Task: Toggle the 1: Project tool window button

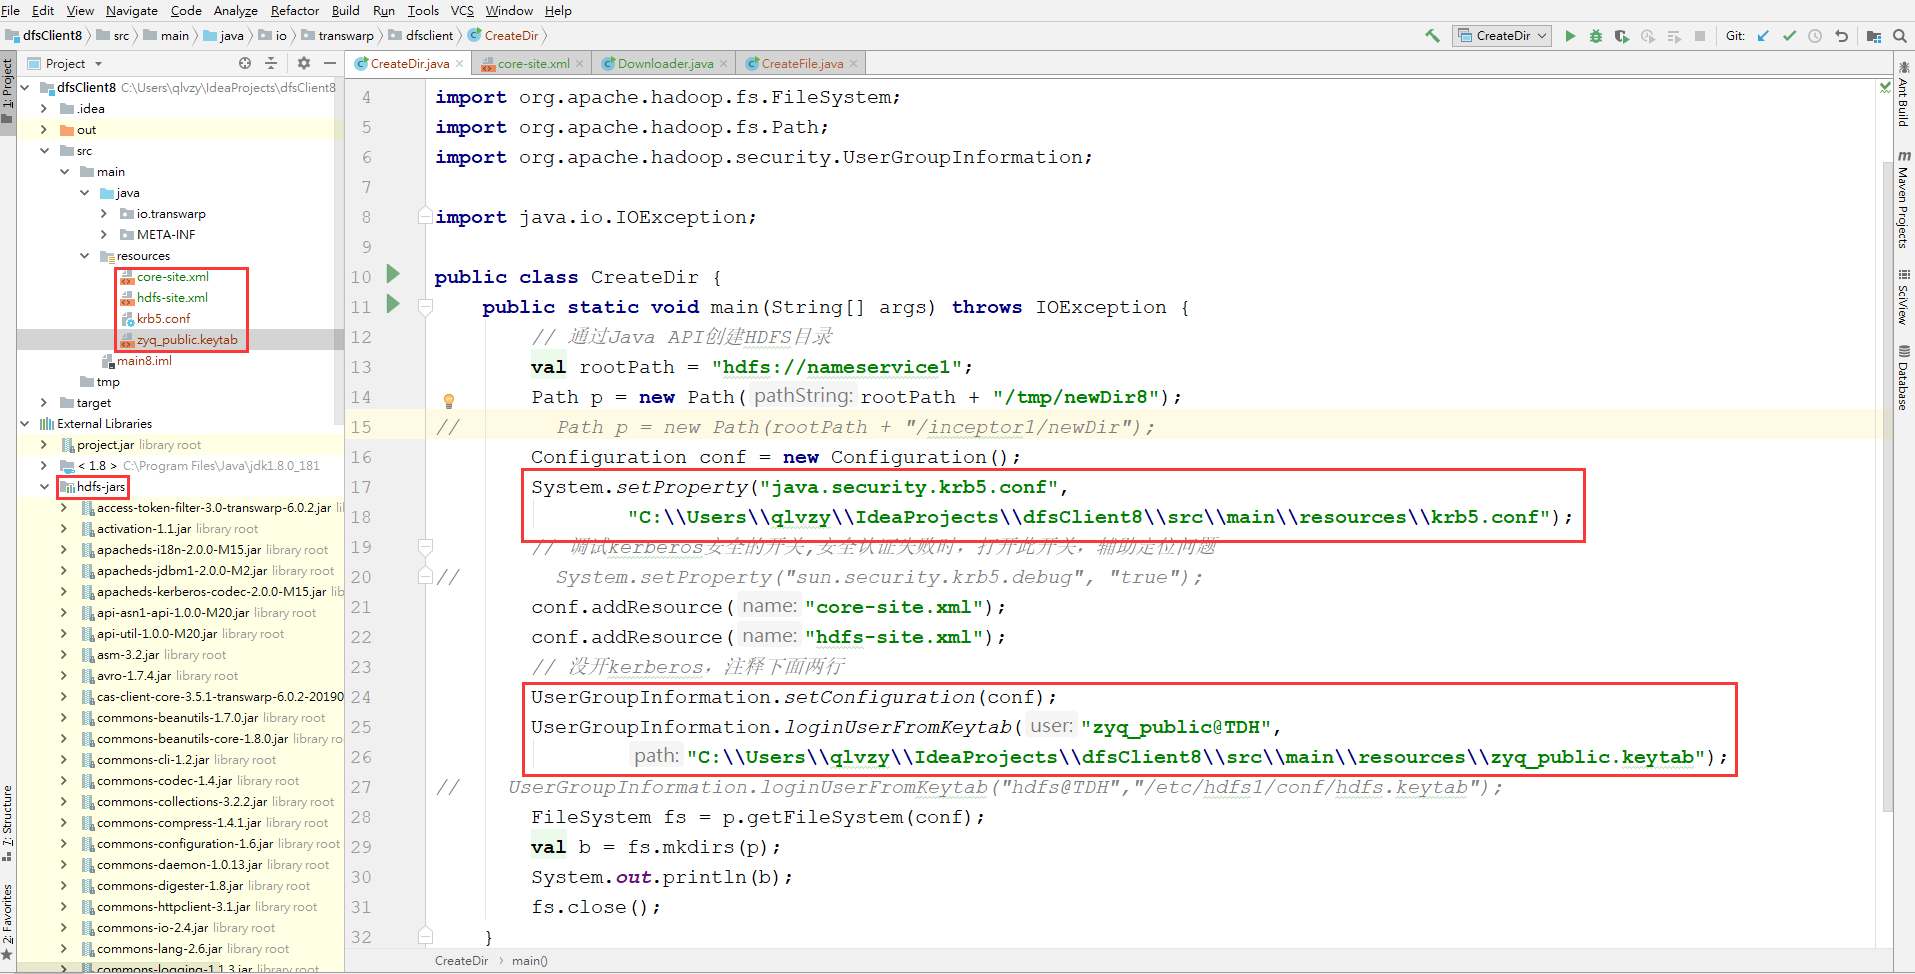Action: [7, 91]
